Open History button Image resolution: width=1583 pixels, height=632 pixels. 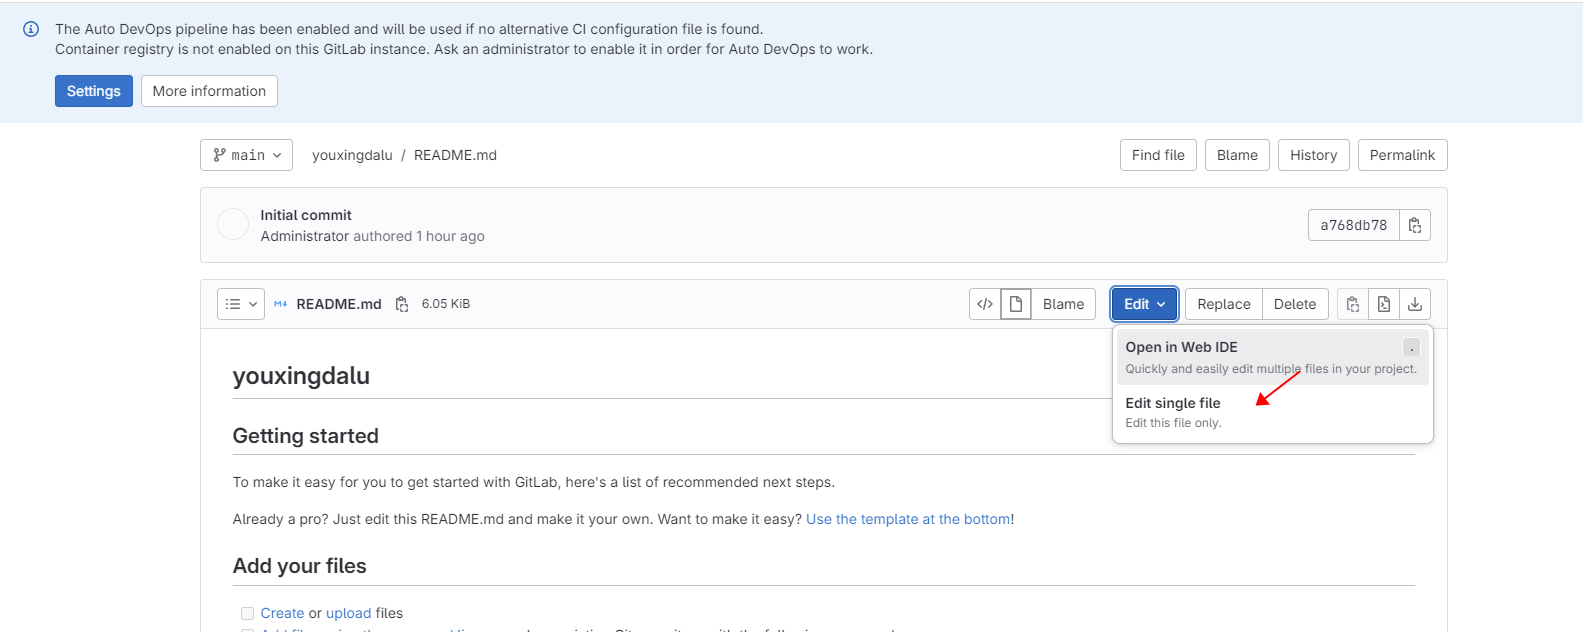(1313, 155)
